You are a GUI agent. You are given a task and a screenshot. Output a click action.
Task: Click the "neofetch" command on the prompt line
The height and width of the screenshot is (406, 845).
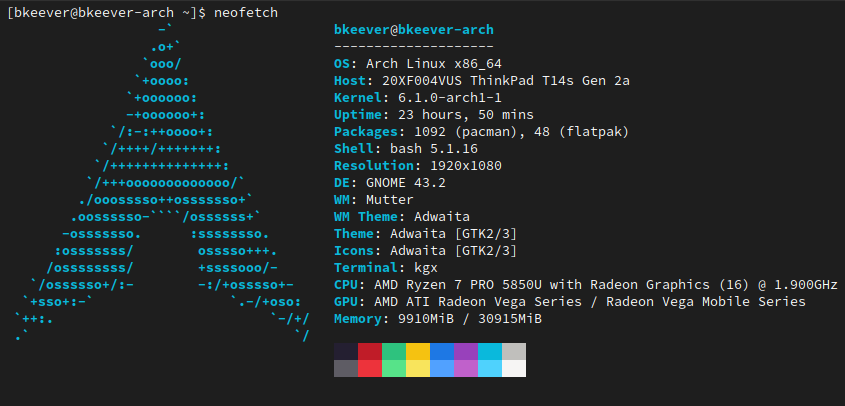[x=246, y=12]
